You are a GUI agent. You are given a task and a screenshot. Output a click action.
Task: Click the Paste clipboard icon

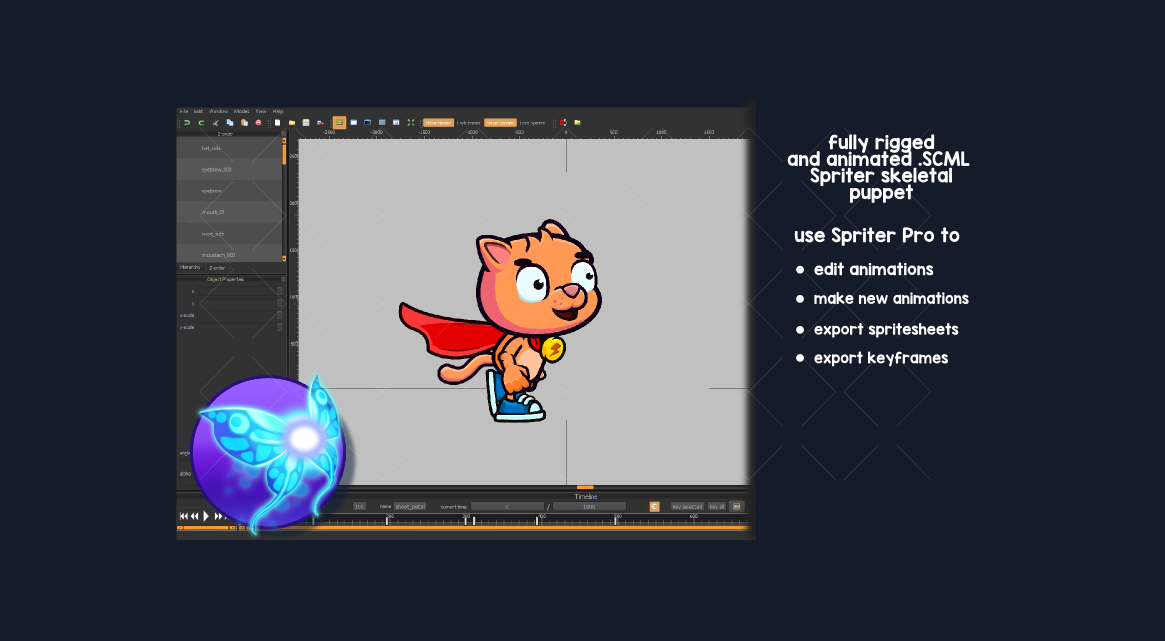point(244,123)
